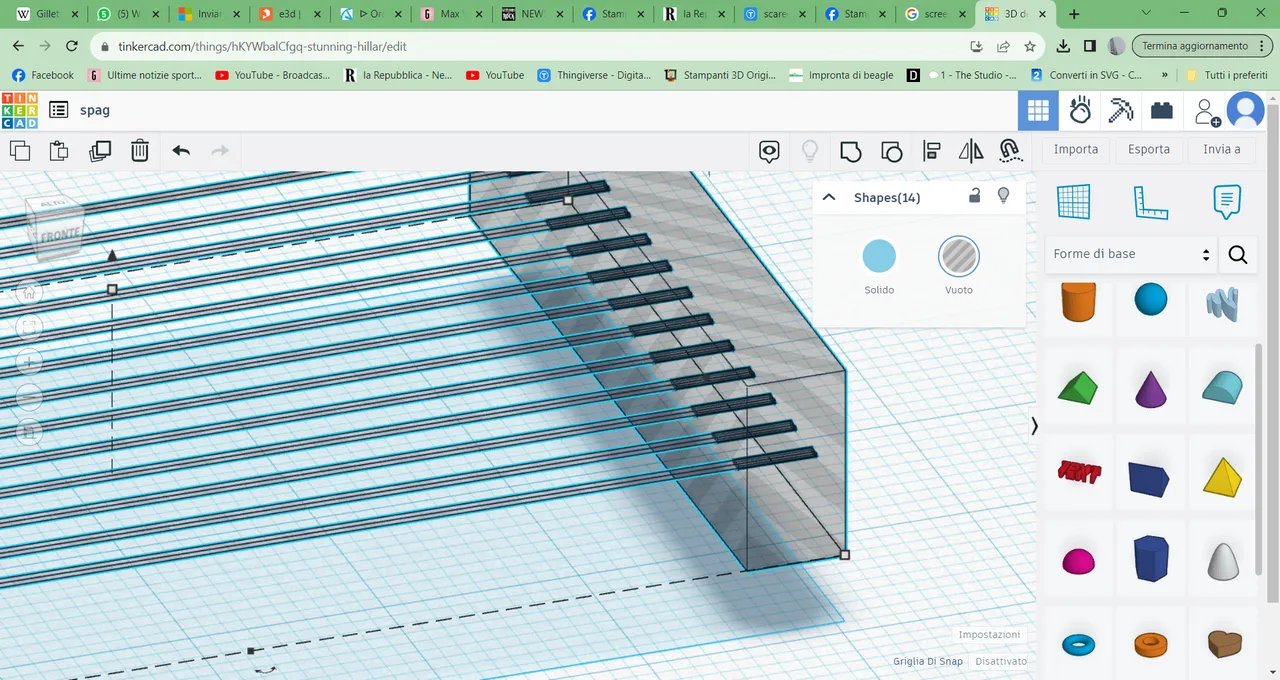Open the Align tool

click(x=931, y=150)
